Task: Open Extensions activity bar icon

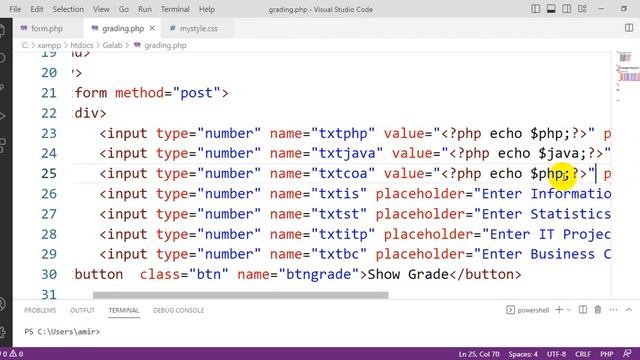Action: pos(2,145)
